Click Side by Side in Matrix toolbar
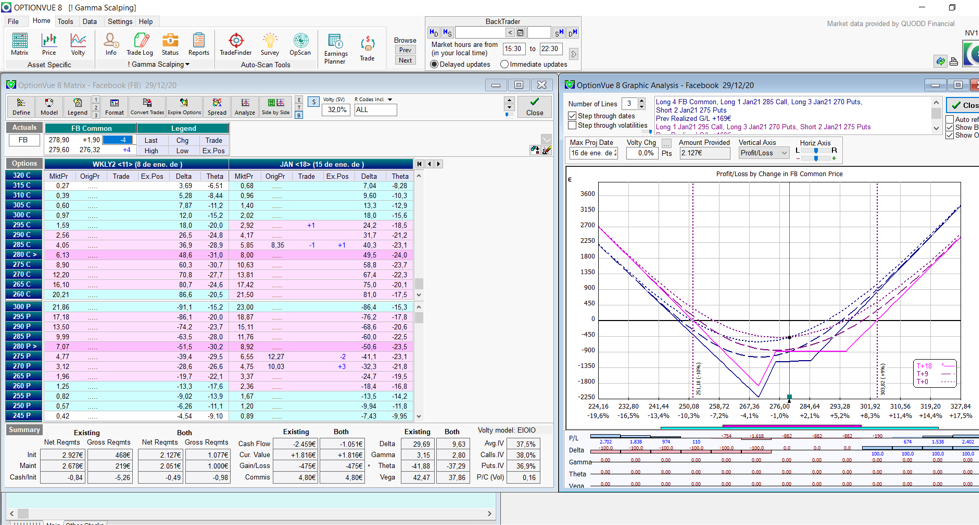The image size is (979, 525). tap(275, 107)
